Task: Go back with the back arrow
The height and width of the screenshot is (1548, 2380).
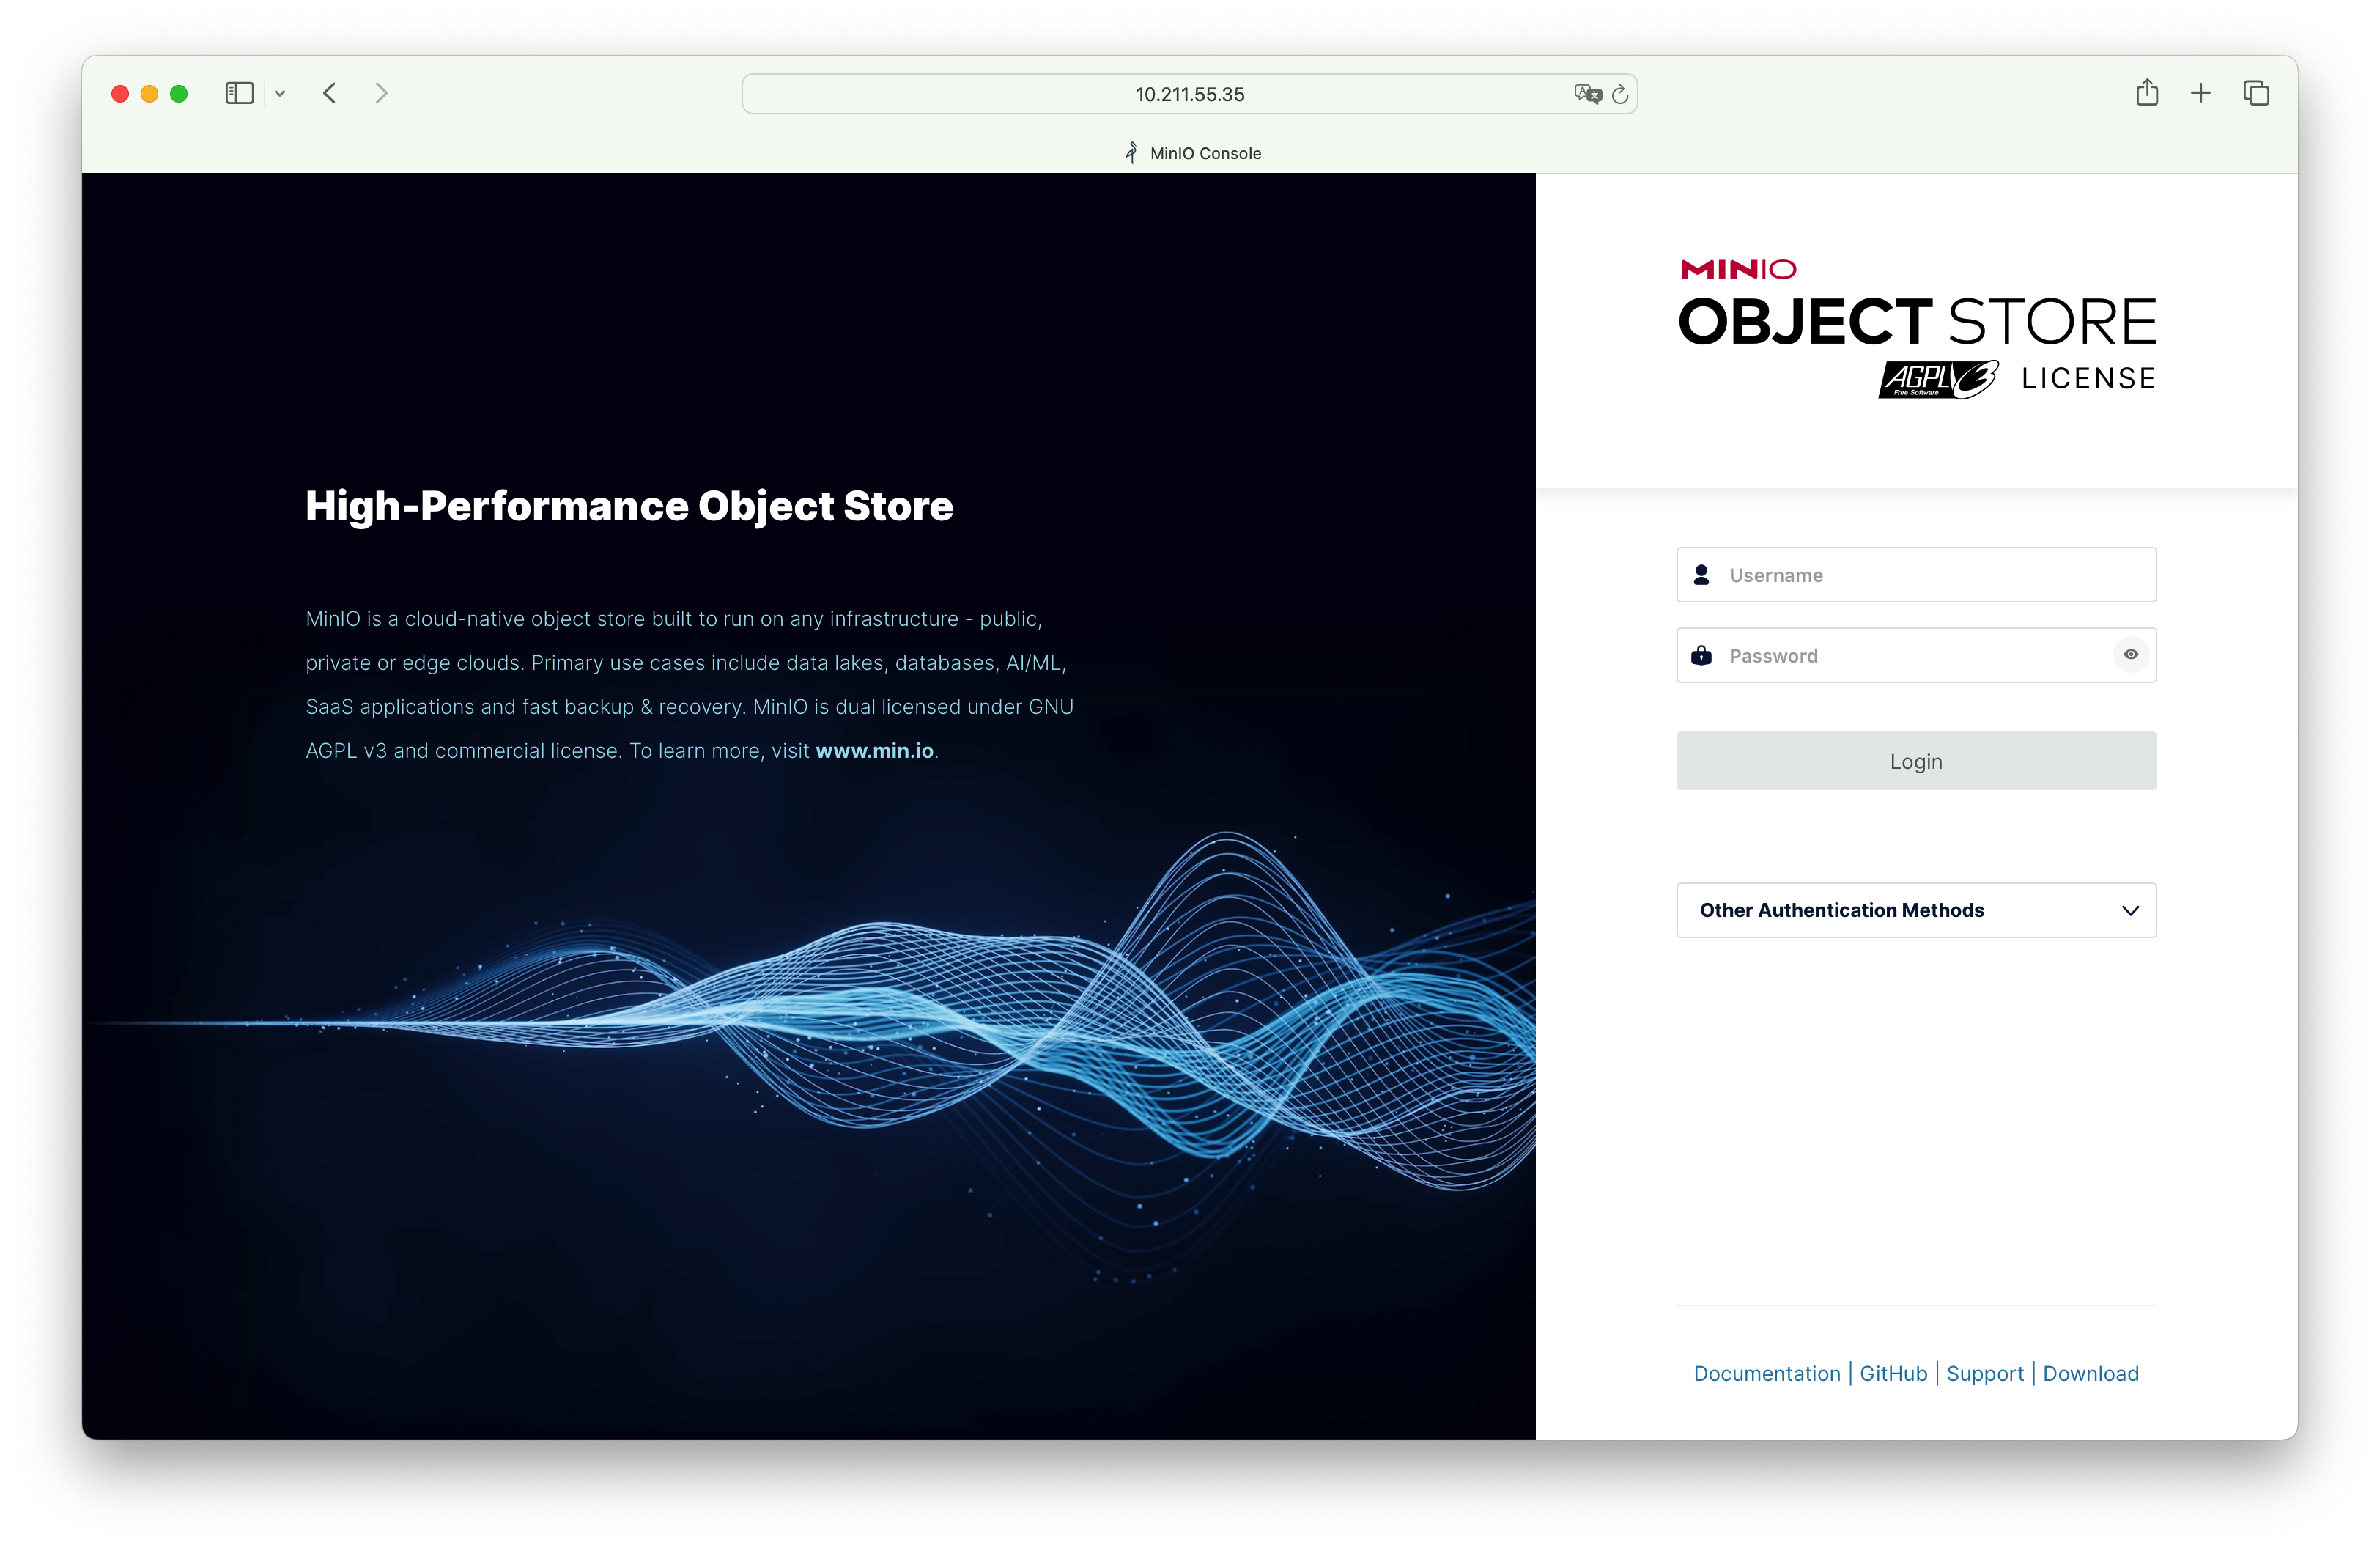Action: tap(330, 93)
